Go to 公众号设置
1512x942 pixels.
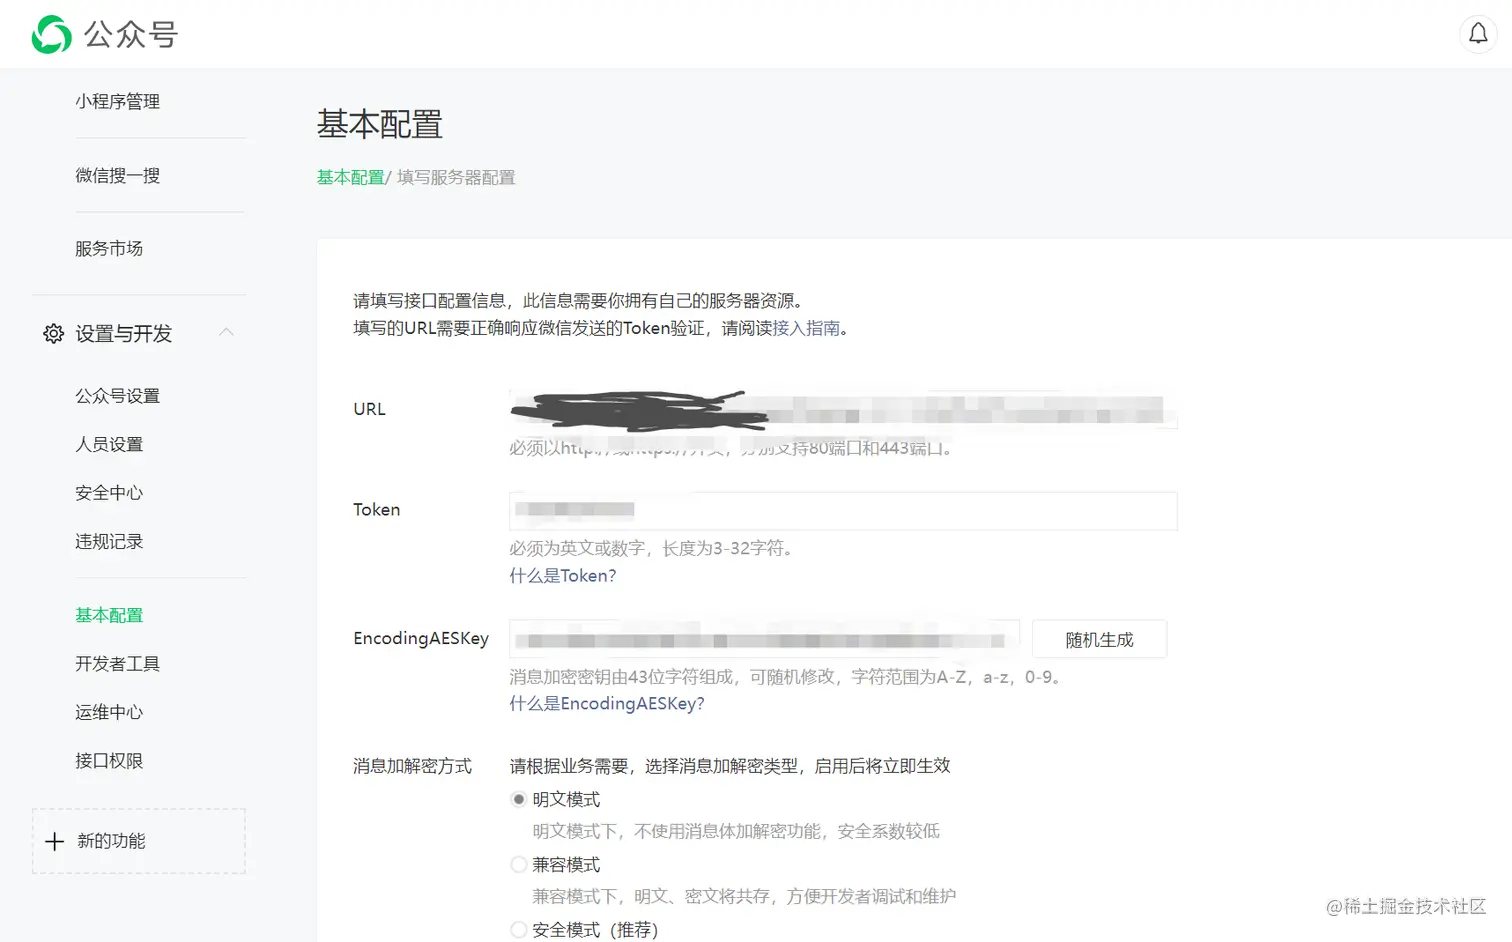[x=117, y=396]
